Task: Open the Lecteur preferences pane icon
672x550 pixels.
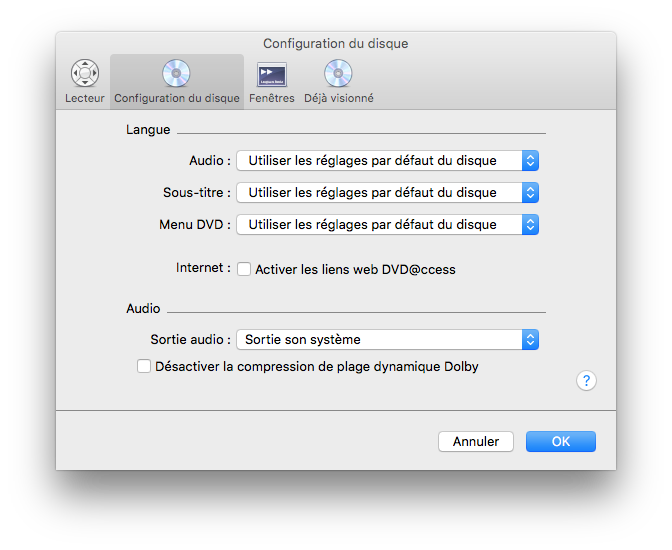Action: pyautogui.click(x=85, y=73)
